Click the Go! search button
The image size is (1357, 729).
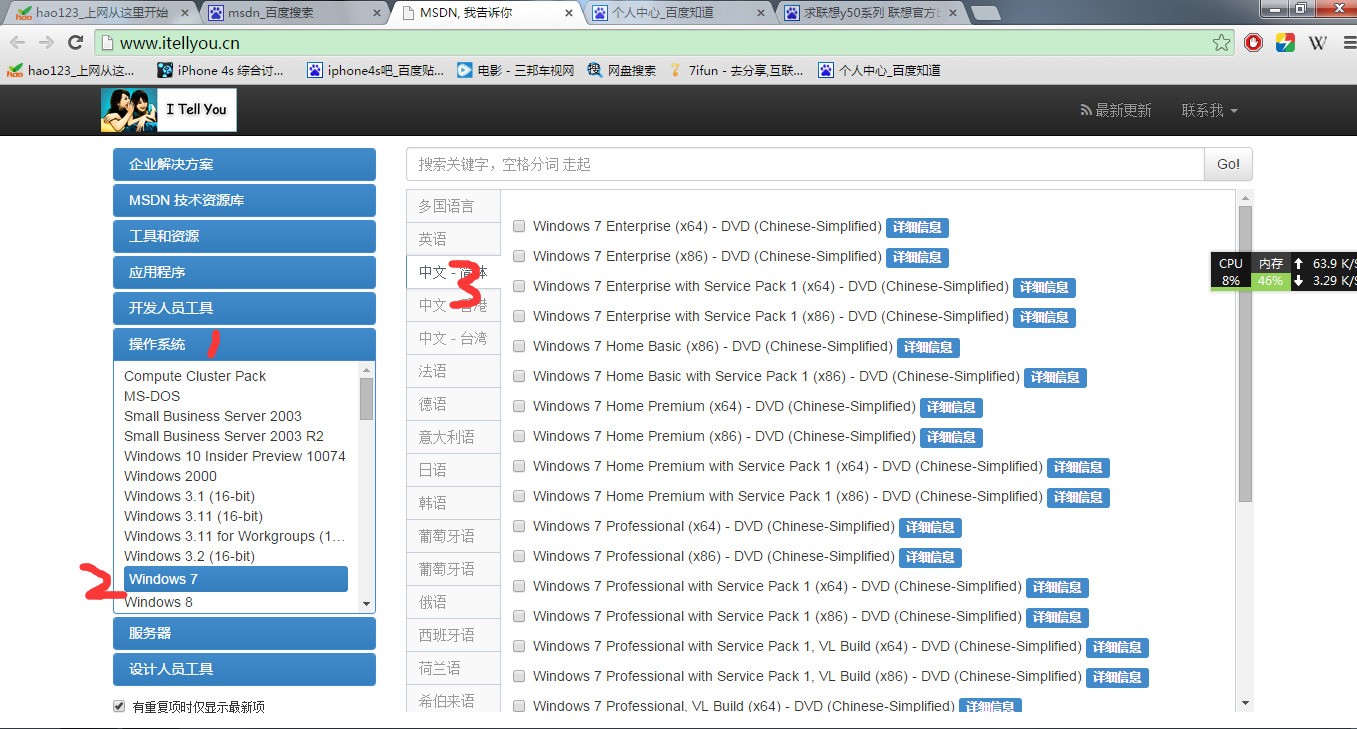(x=1228, y=164)
